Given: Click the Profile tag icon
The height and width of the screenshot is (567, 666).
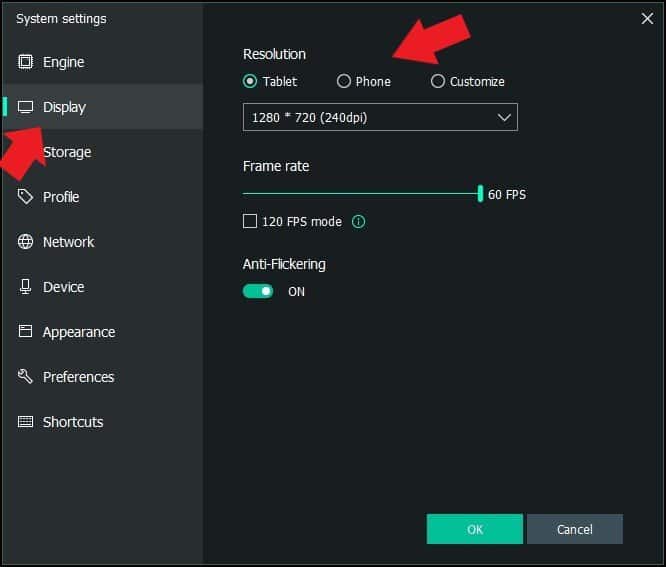Looking at the screenshot, I should coord(26,197).
